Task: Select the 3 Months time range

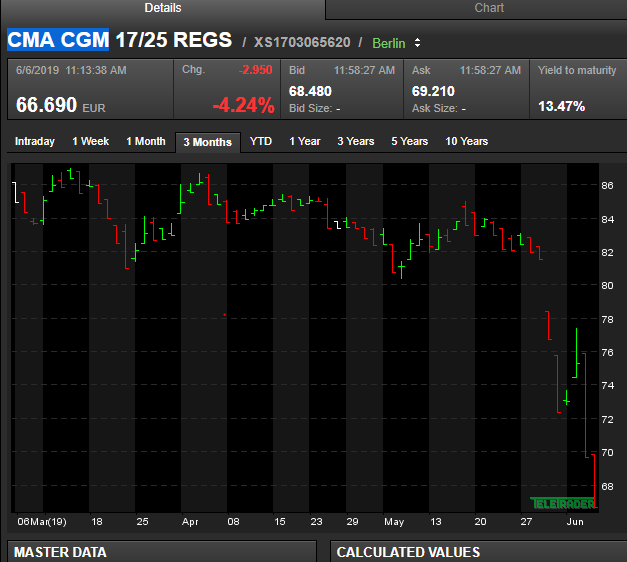Action: tap(208, 142)
